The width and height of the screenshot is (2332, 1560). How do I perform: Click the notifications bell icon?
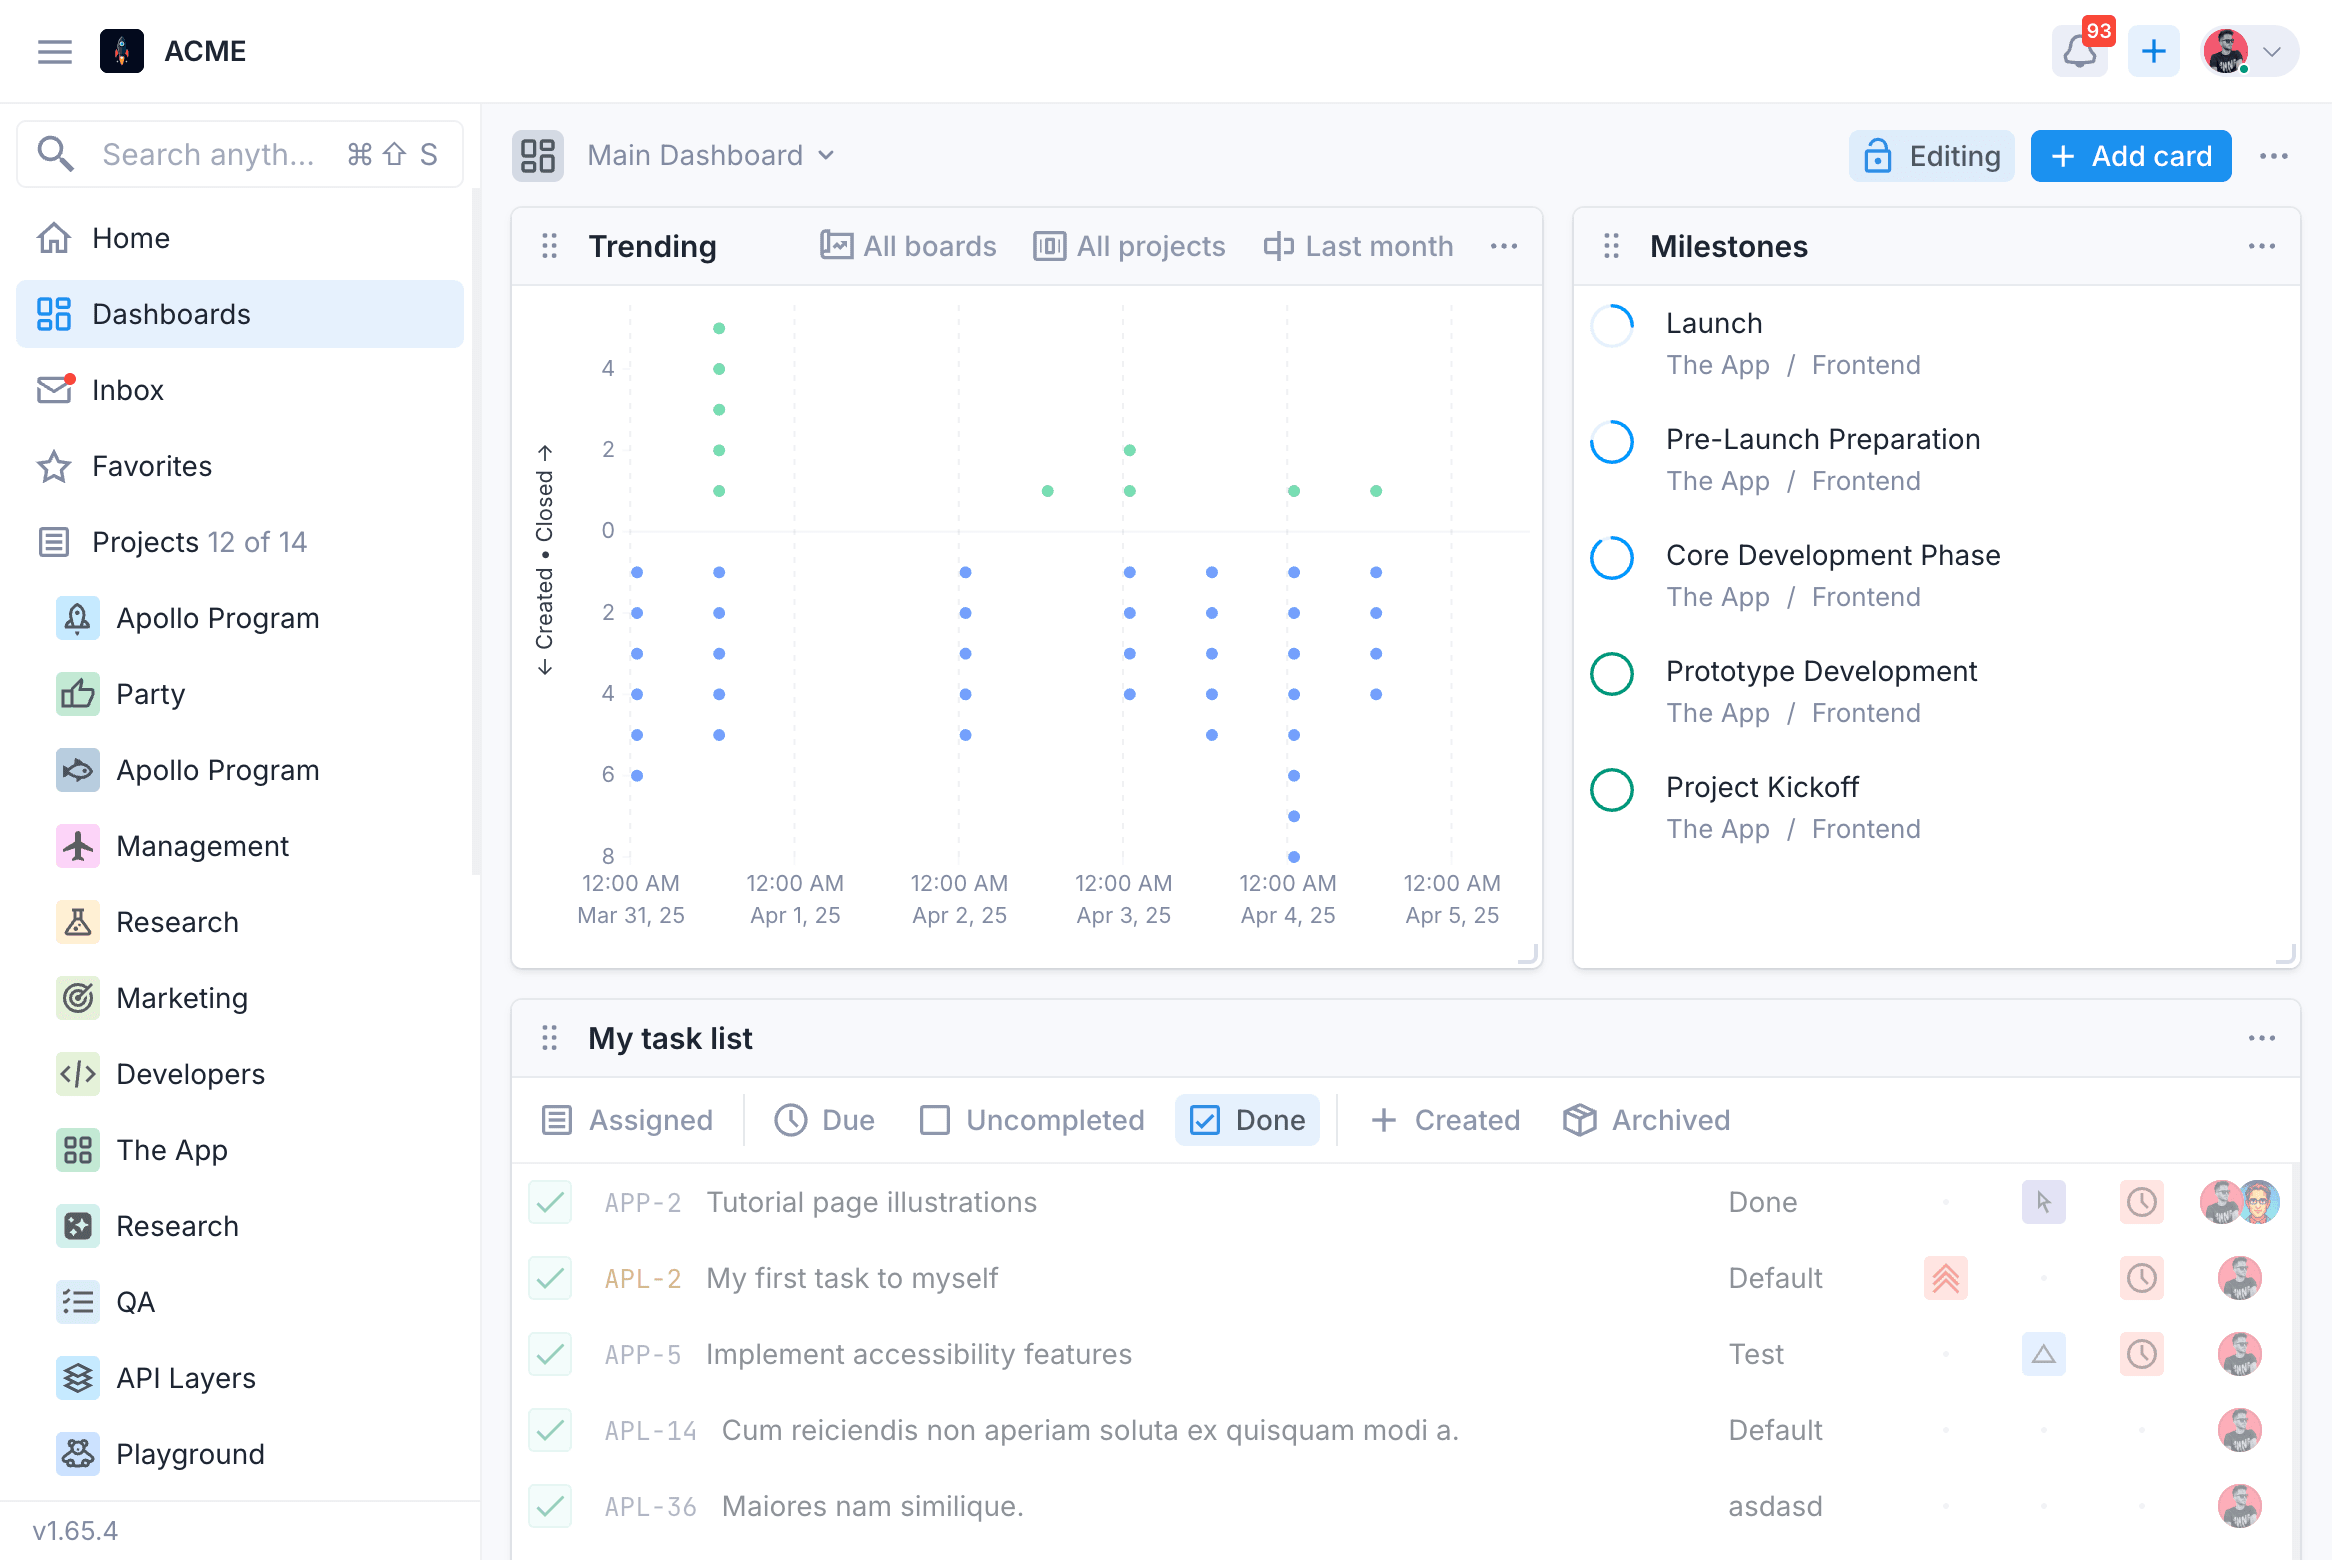pyautogui.click(x=2080, y=52)
